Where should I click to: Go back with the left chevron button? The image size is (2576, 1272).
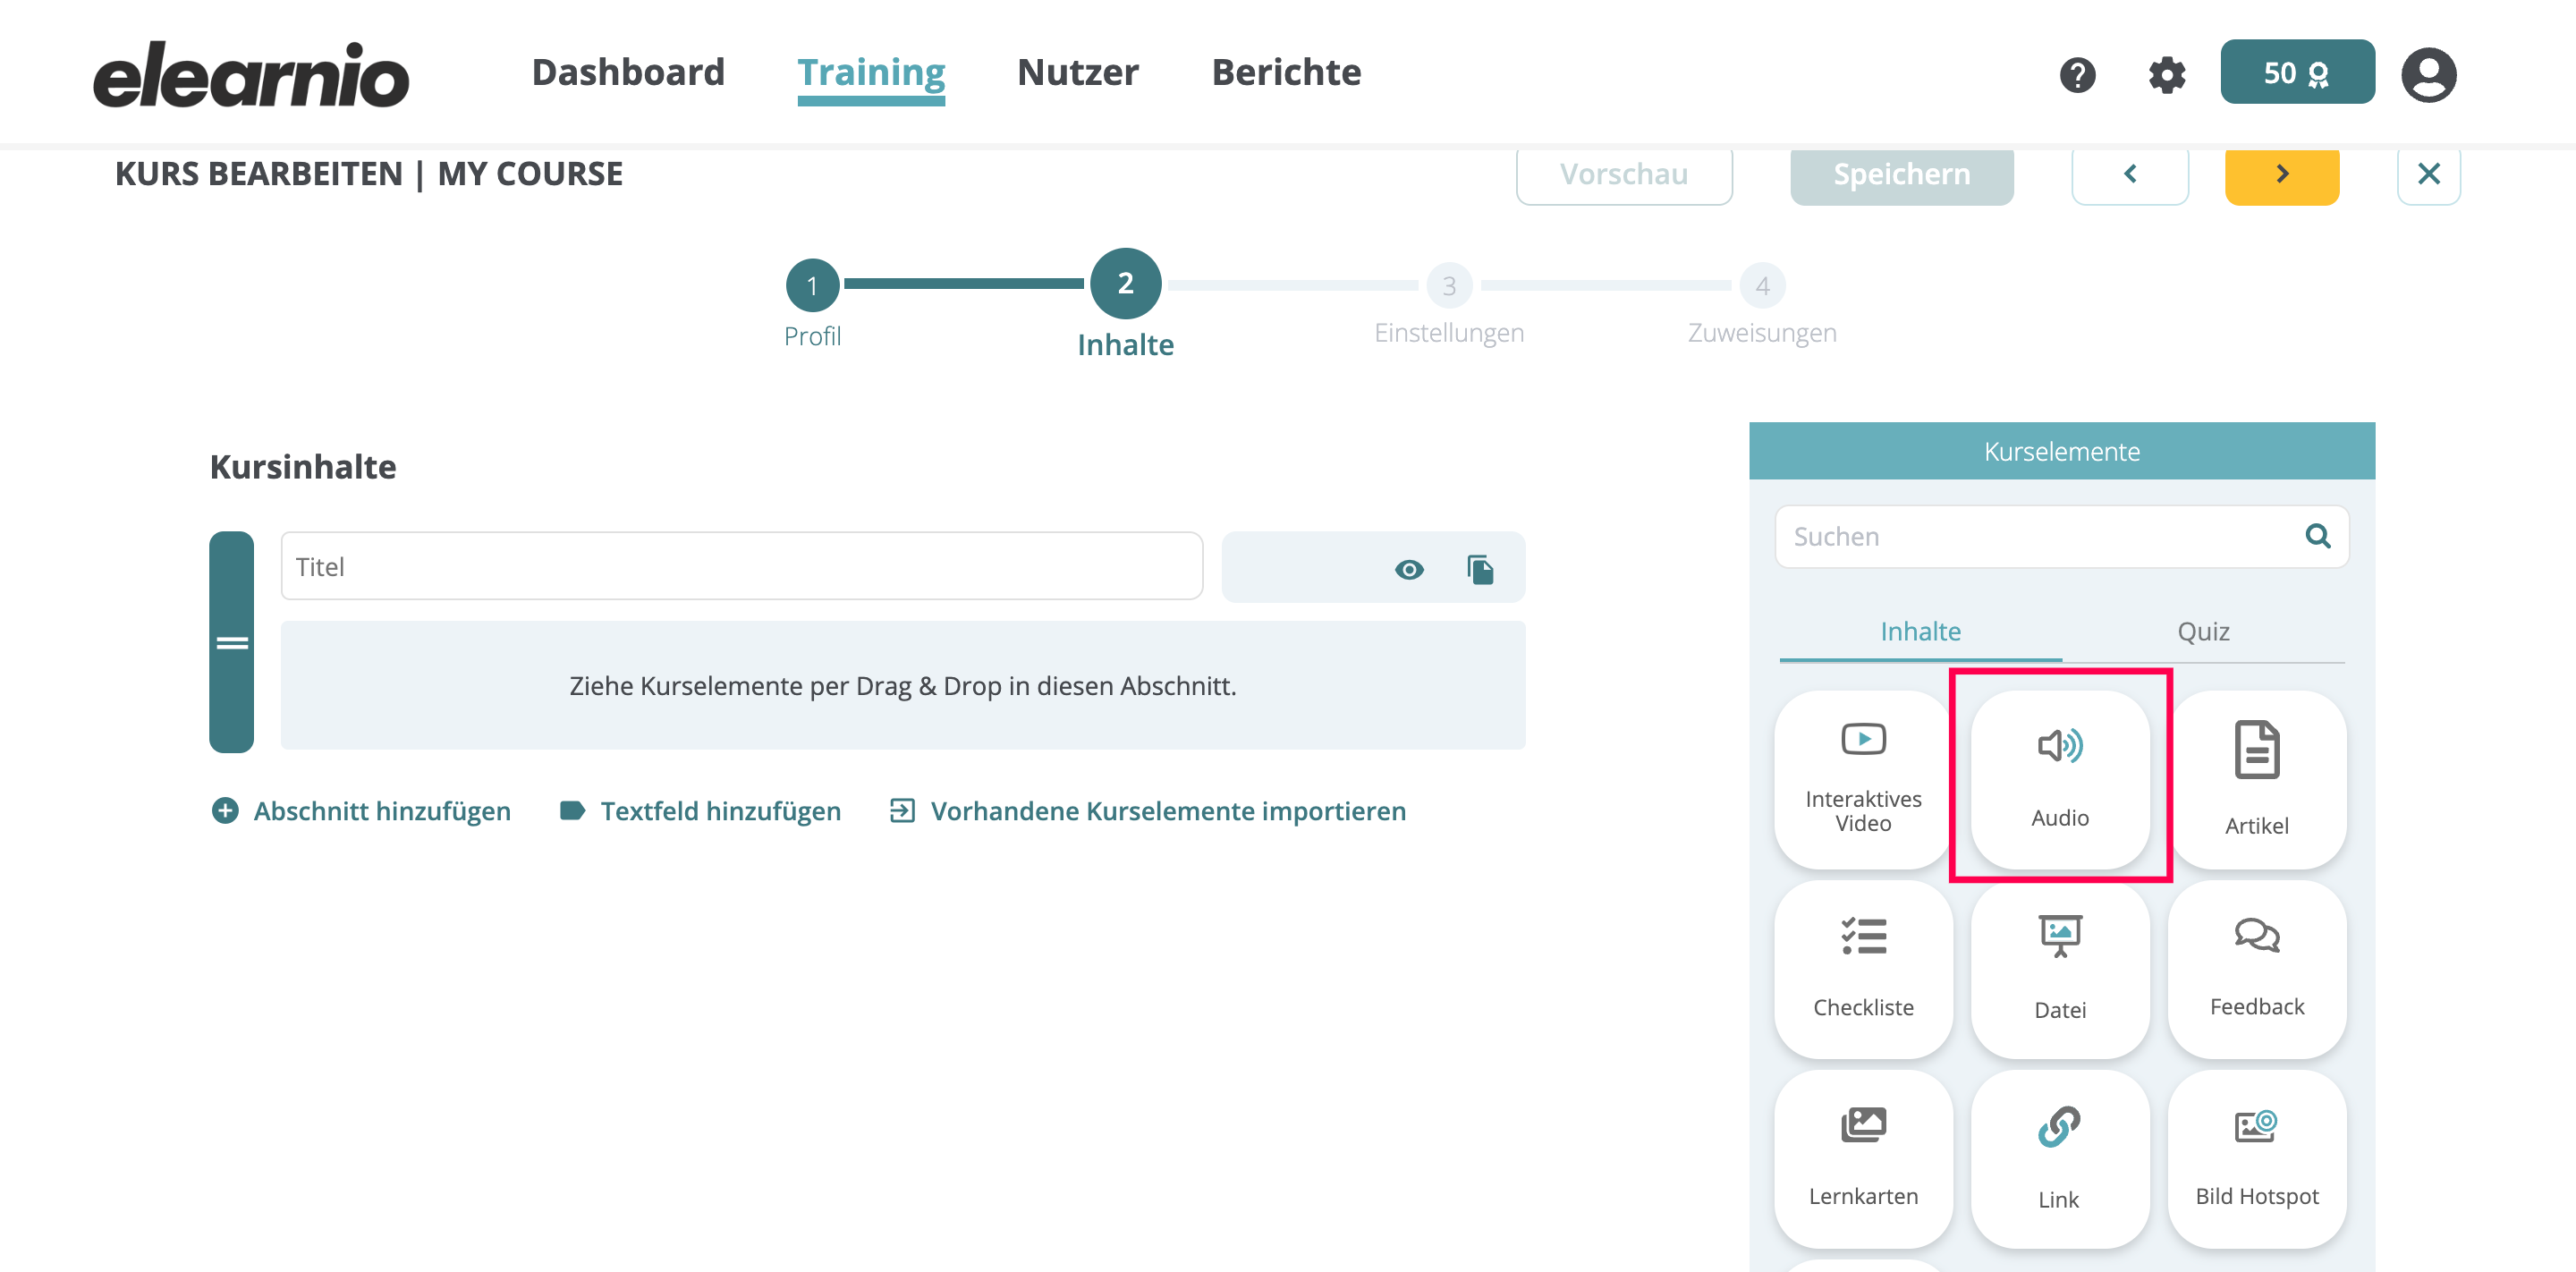point(2129,175)
